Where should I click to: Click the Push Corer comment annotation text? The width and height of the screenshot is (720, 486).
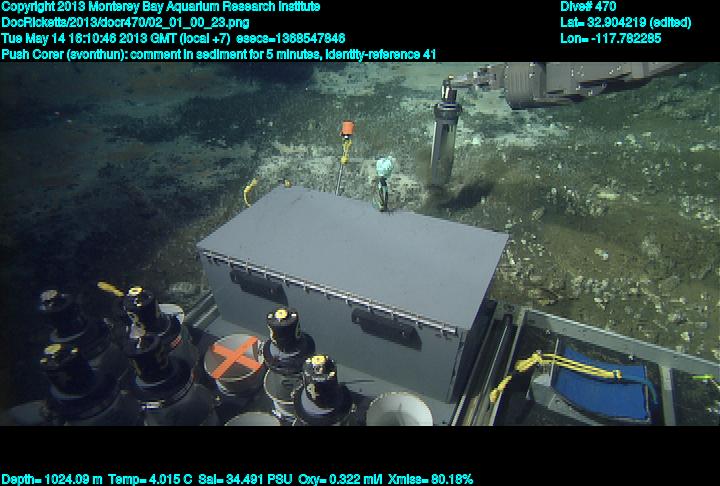click(219, 55)
